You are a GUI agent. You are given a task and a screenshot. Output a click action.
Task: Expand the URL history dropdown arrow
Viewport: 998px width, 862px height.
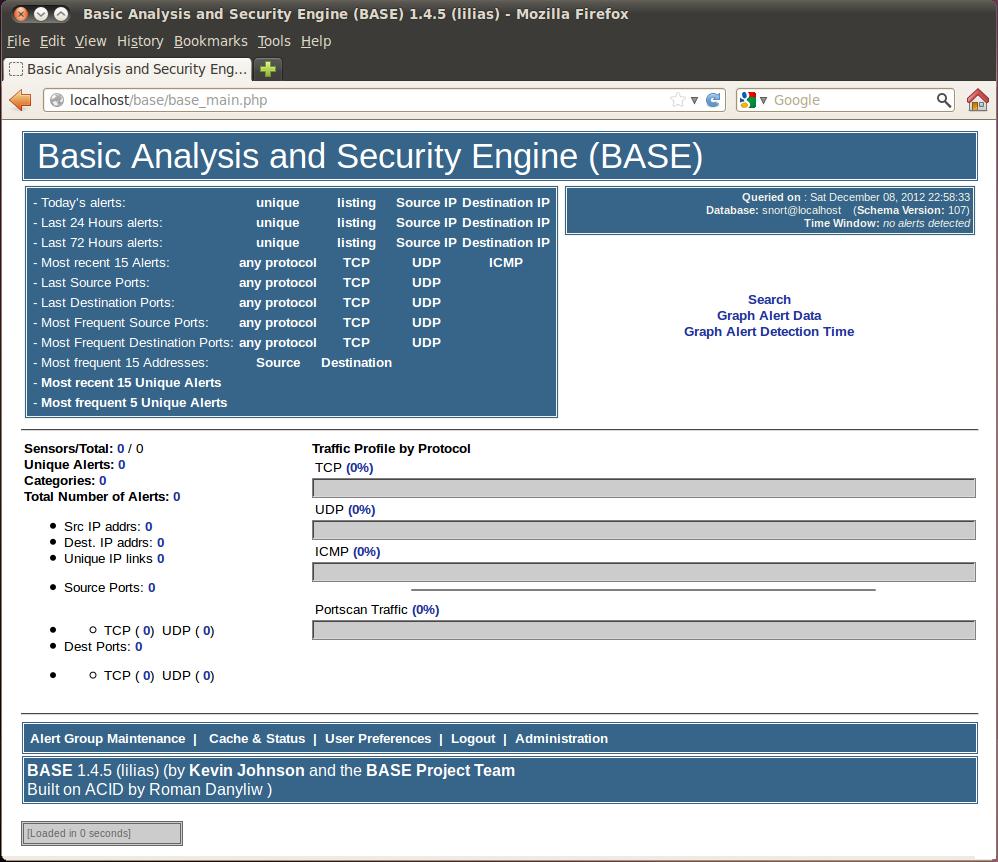[x=694, y=101]
